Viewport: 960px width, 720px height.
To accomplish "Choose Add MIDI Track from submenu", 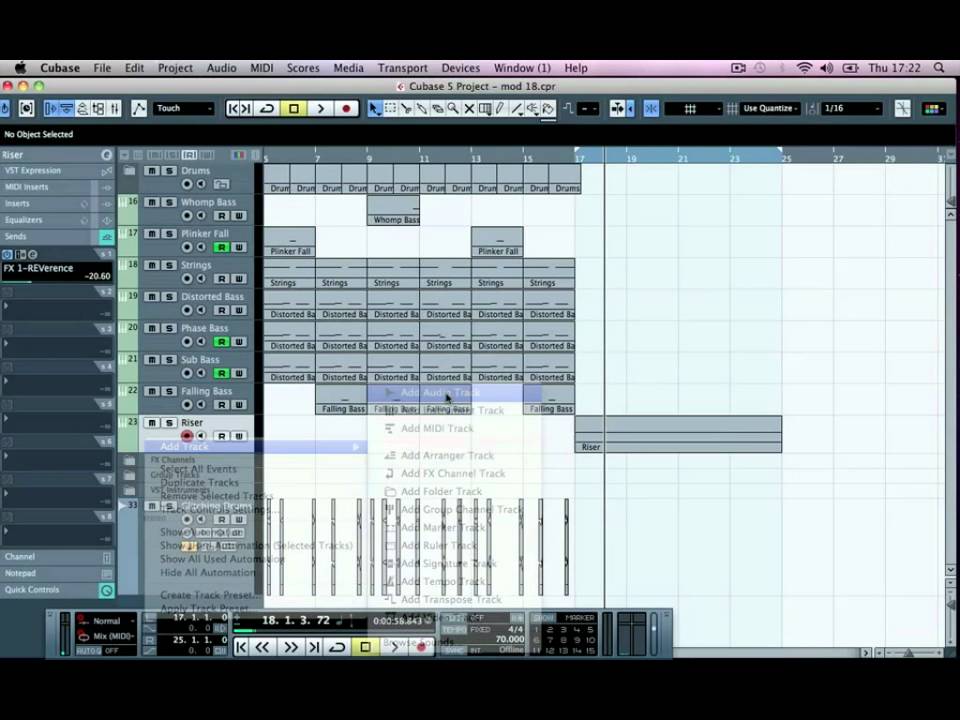I will click(x=454, y=429).
